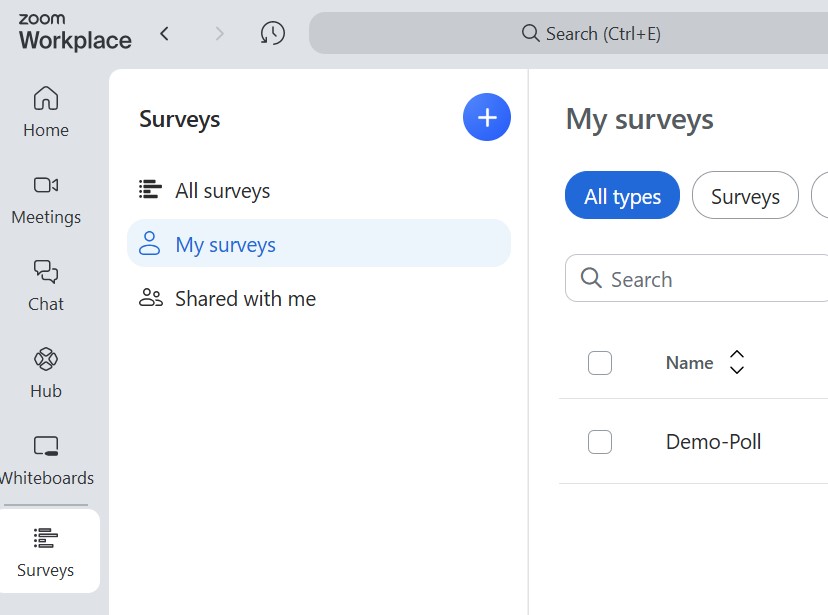828x615 pixels.
Task: Show All surveys list
Action: [x=319, y=190]
